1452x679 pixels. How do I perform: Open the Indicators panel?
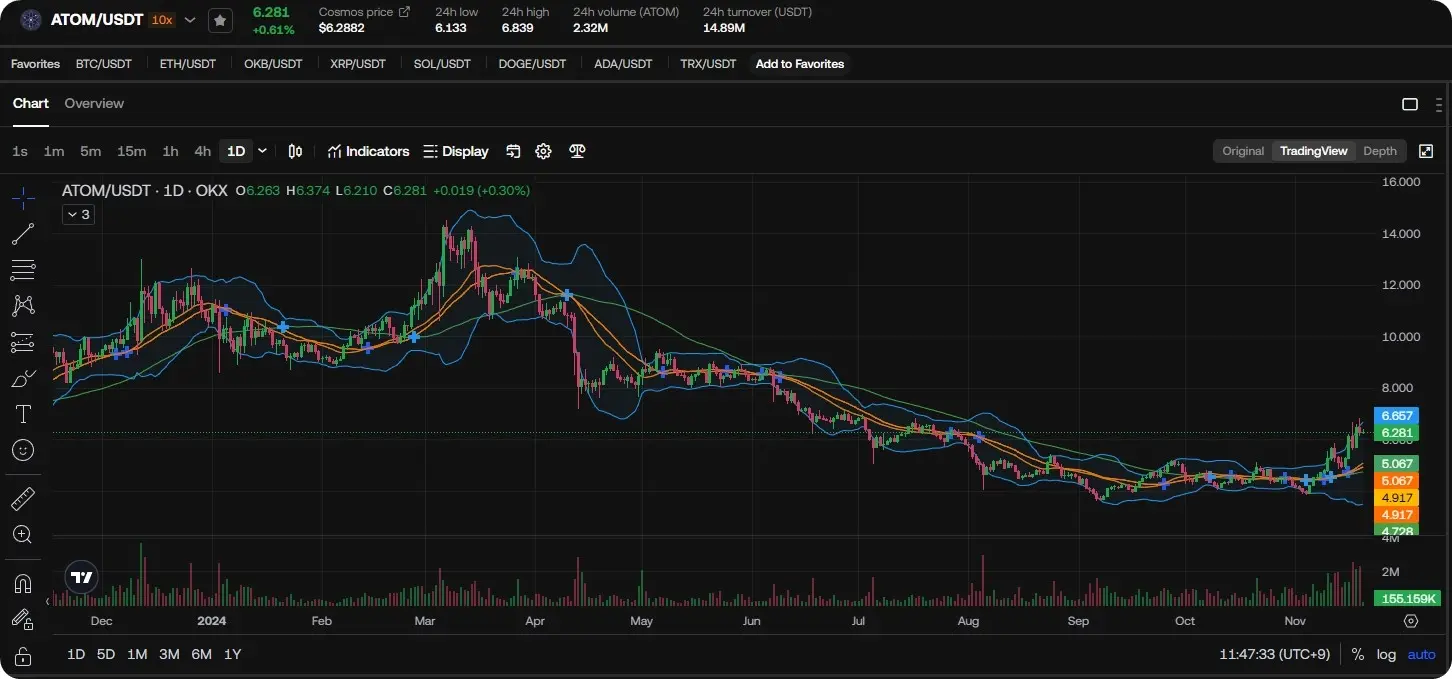coord(368,151)
